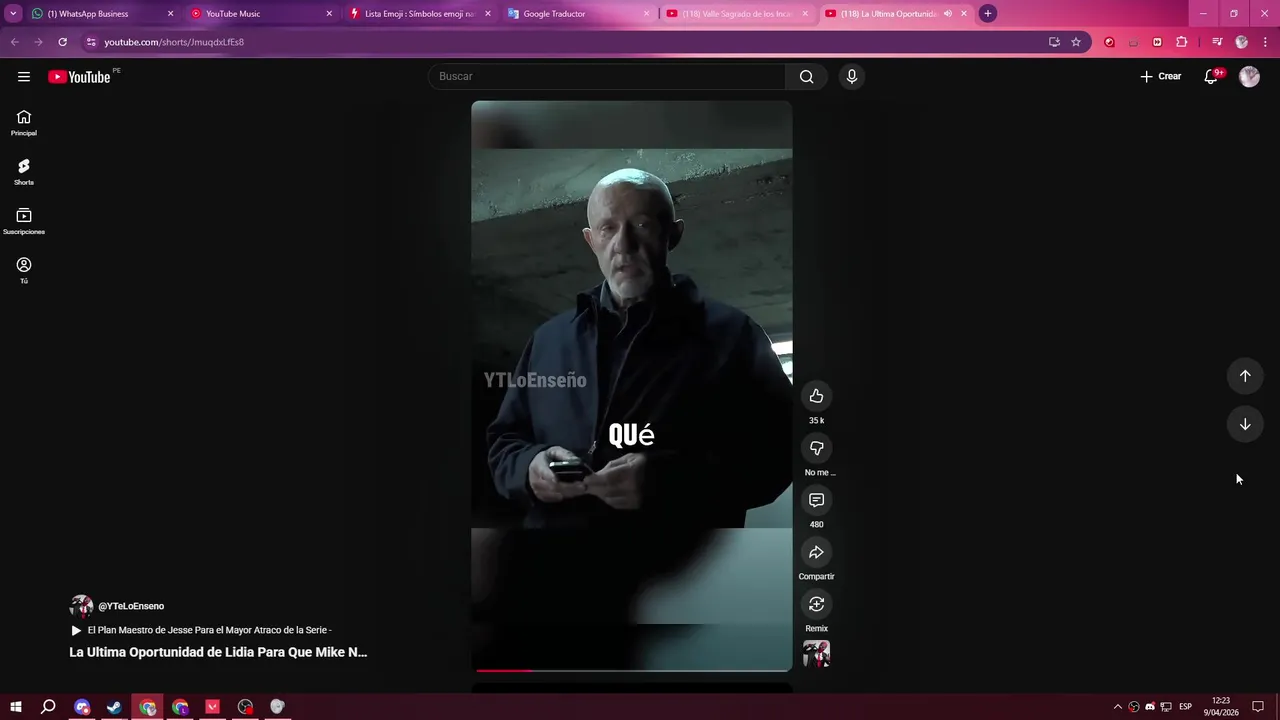Image resolution: width=1280 pixels, height=720 pixels.
Task: Open Steam from the taskbar
Action: [115, 707]
